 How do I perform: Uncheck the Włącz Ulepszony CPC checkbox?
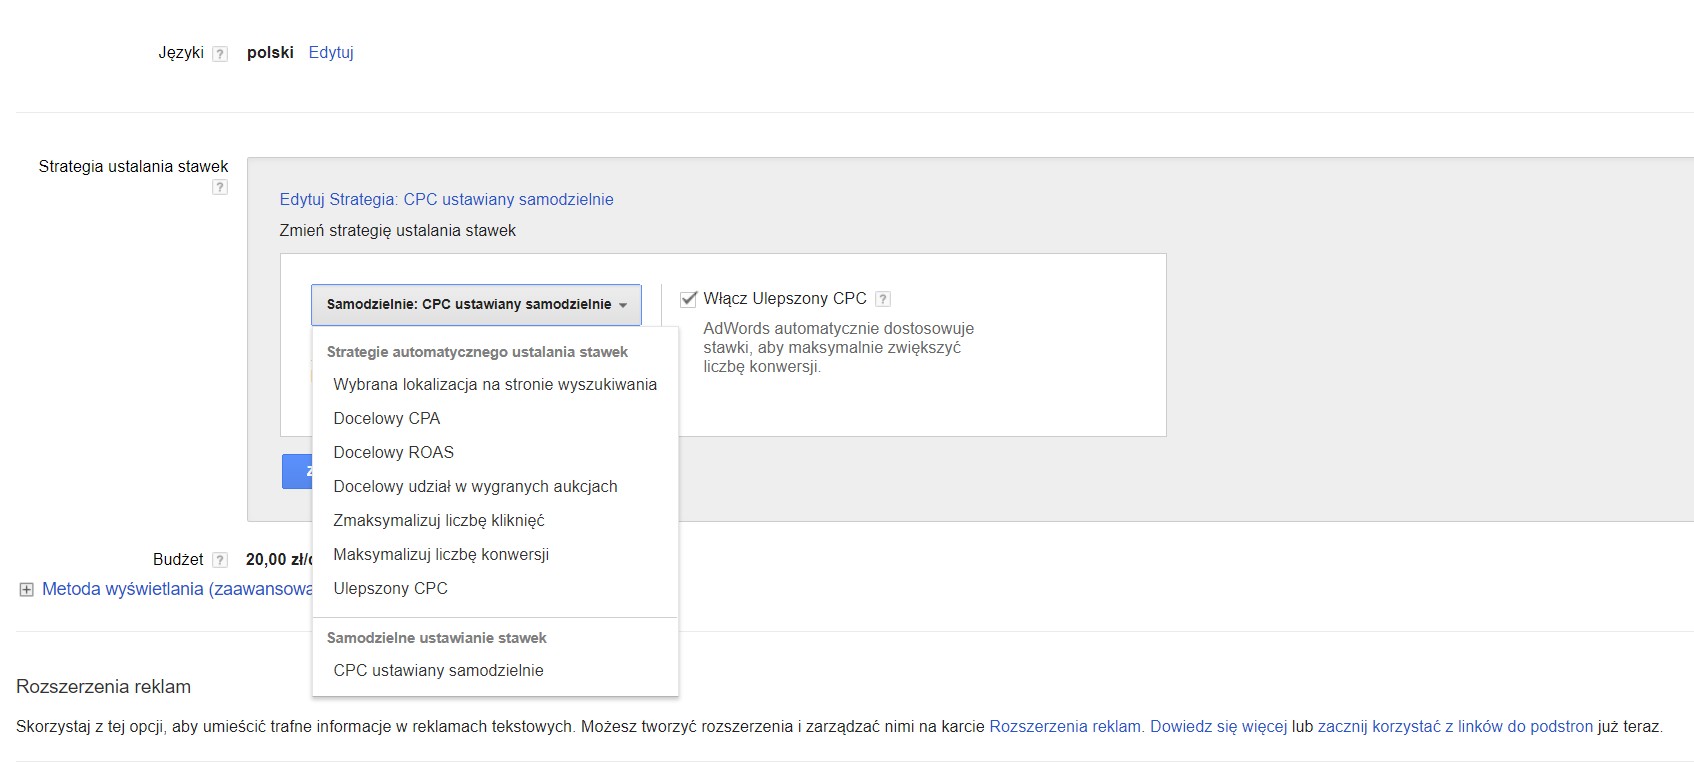688,299
